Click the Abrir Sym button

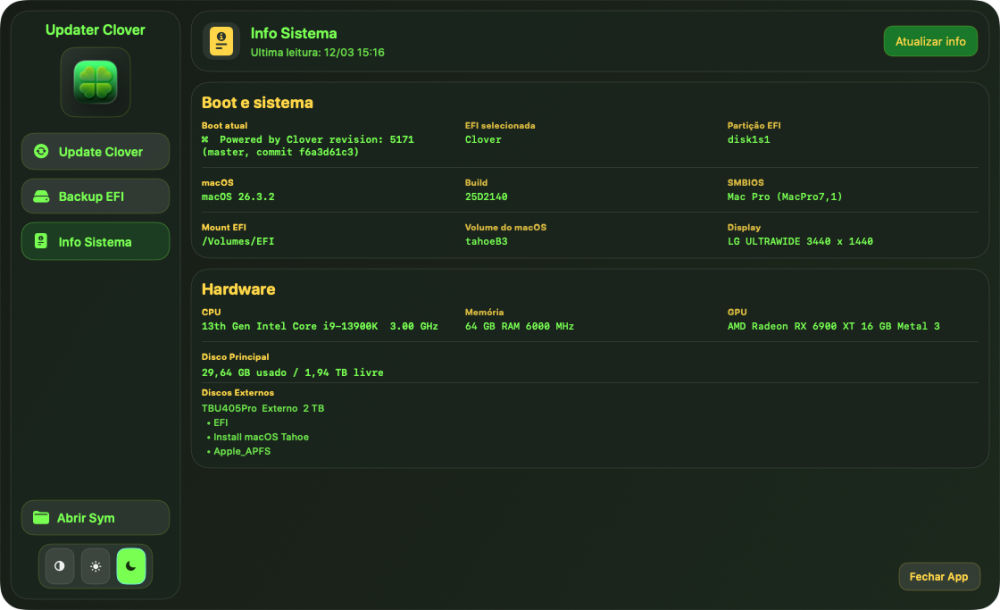pos(96,517)
